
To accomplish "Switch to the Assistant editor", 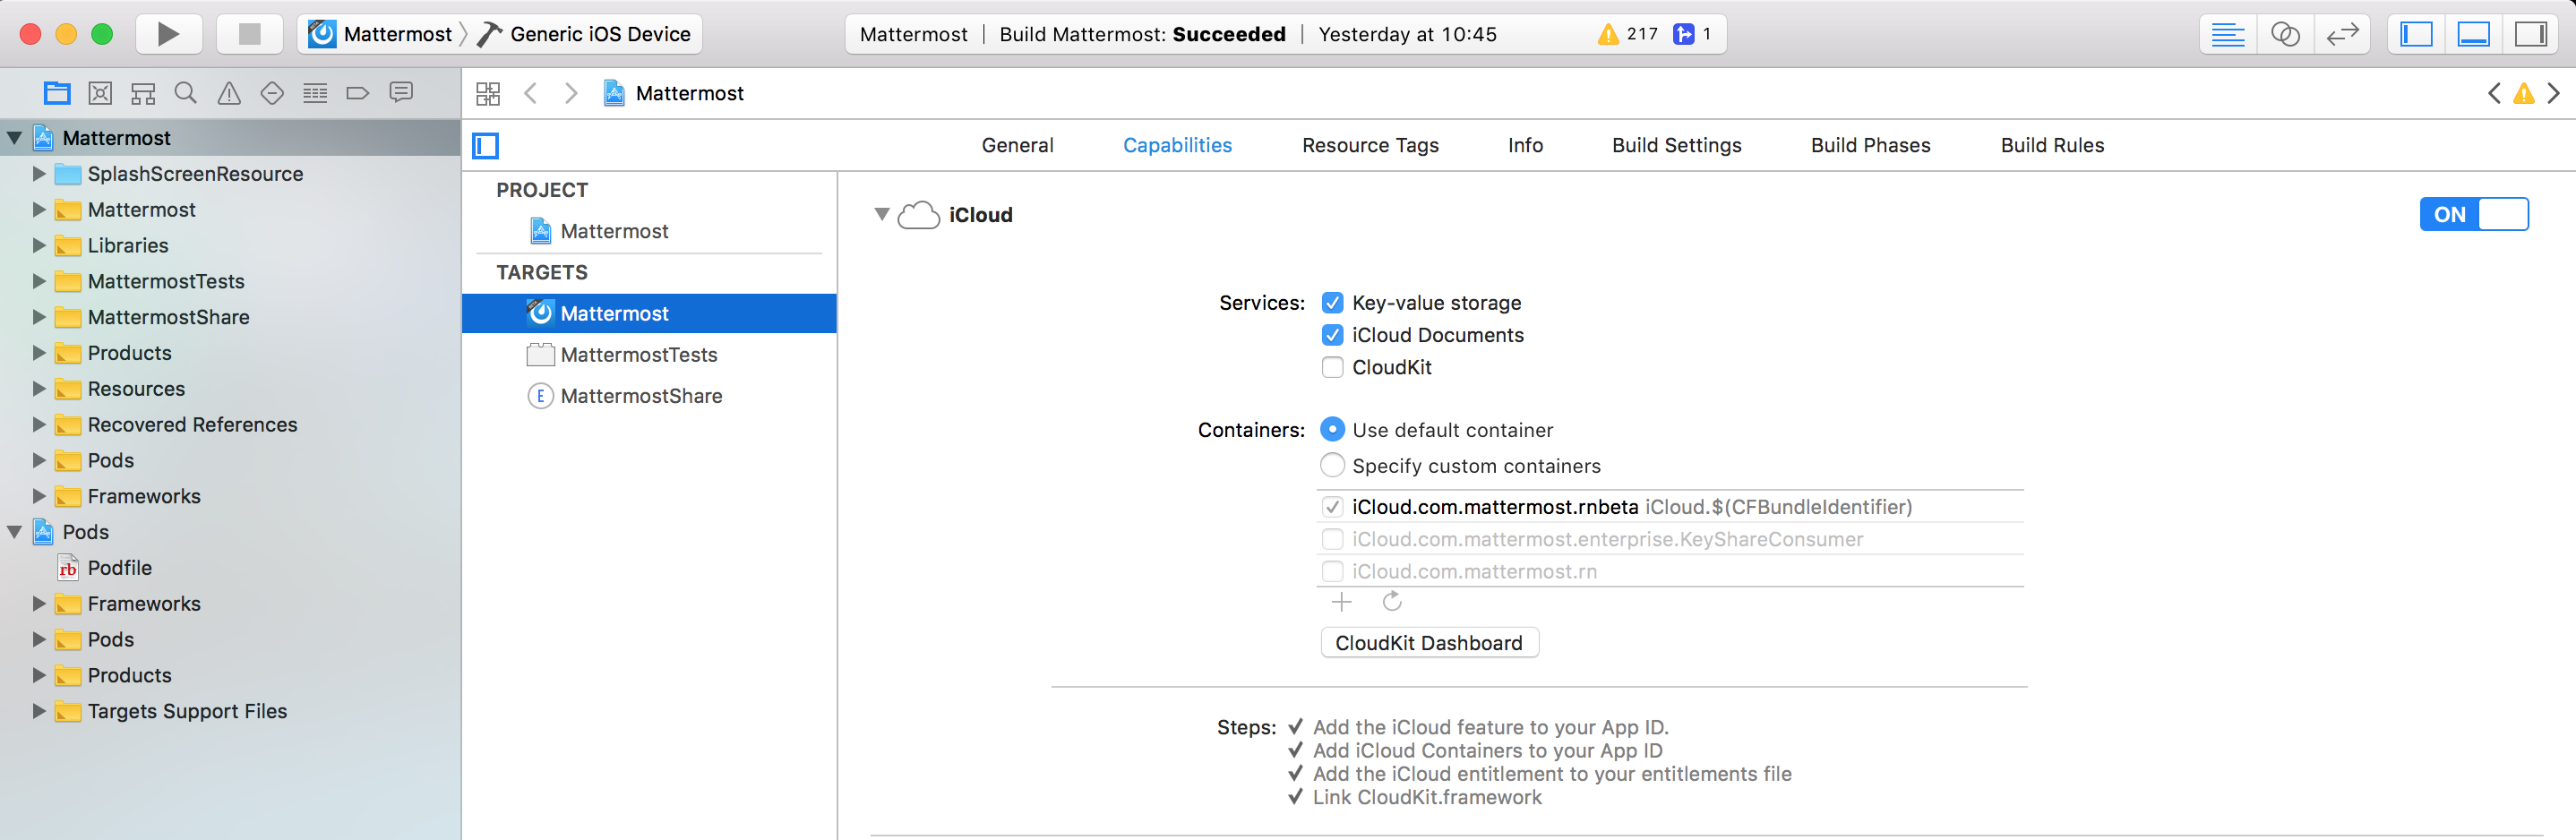I will click(2285, 34).
